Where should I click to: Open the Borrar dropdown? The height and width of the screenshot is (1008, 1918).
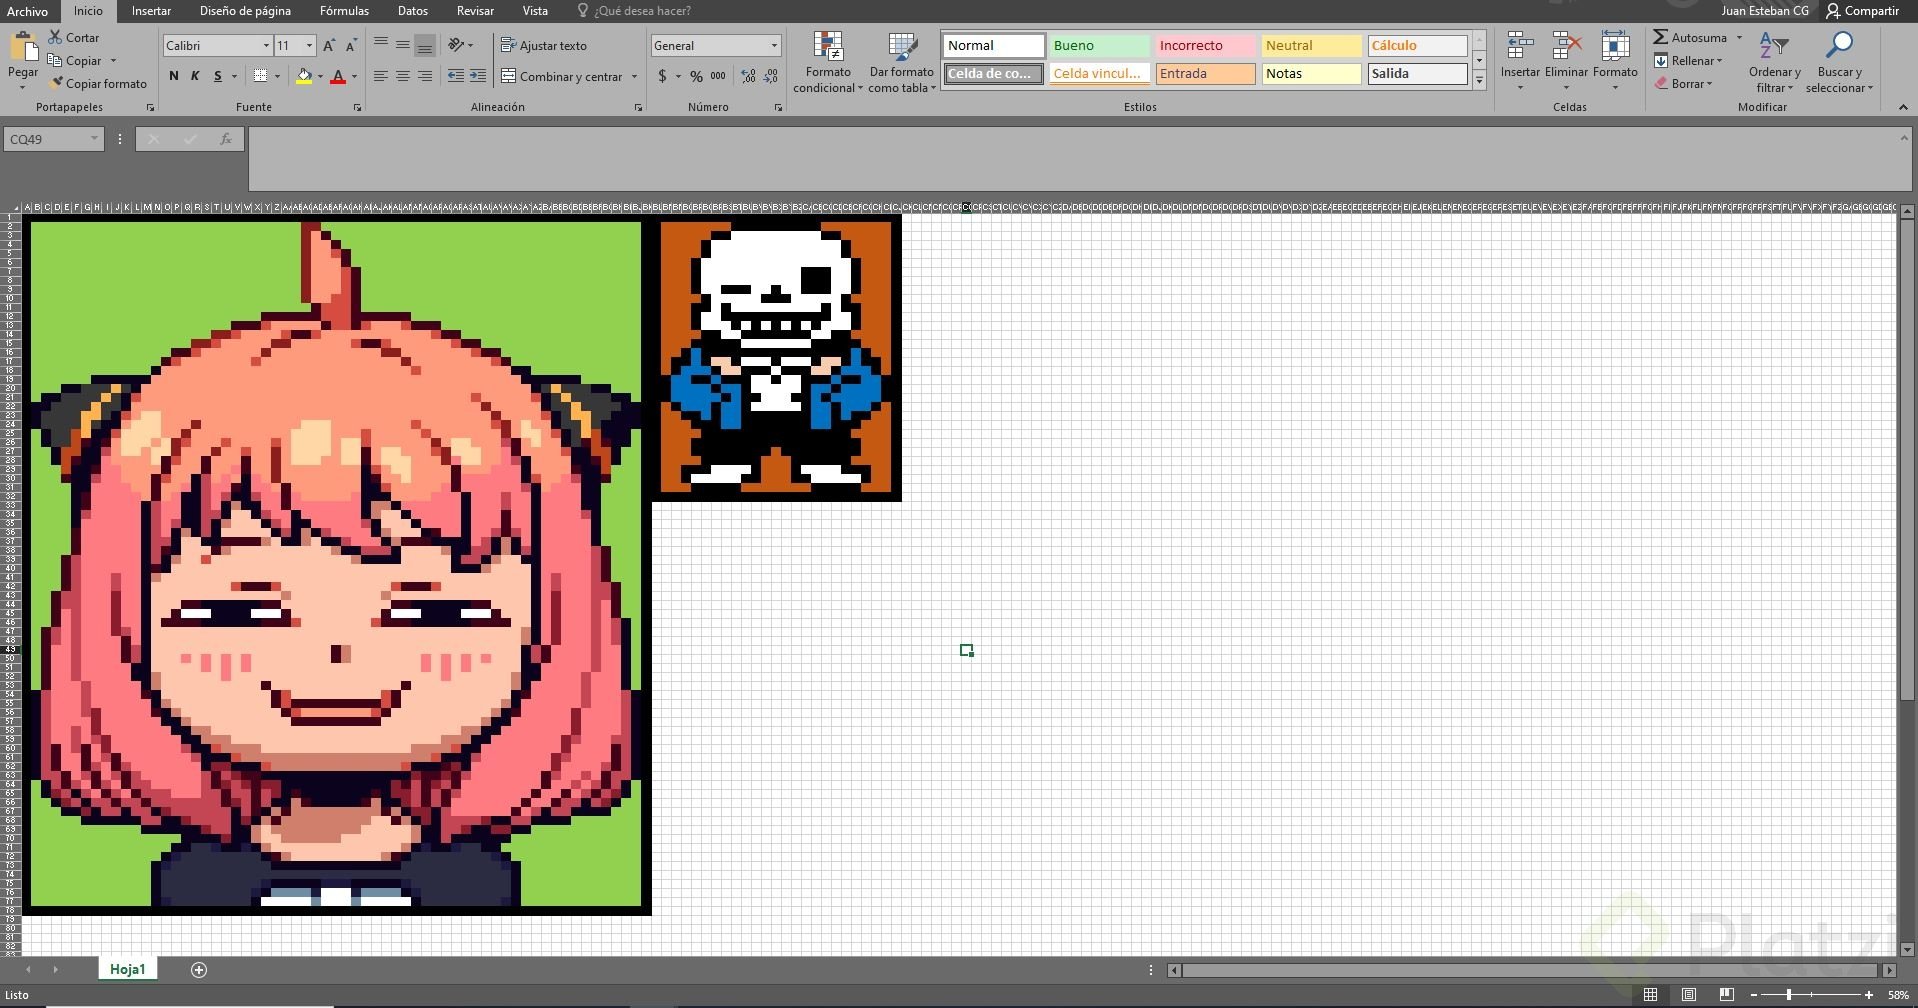(1684, 84)
